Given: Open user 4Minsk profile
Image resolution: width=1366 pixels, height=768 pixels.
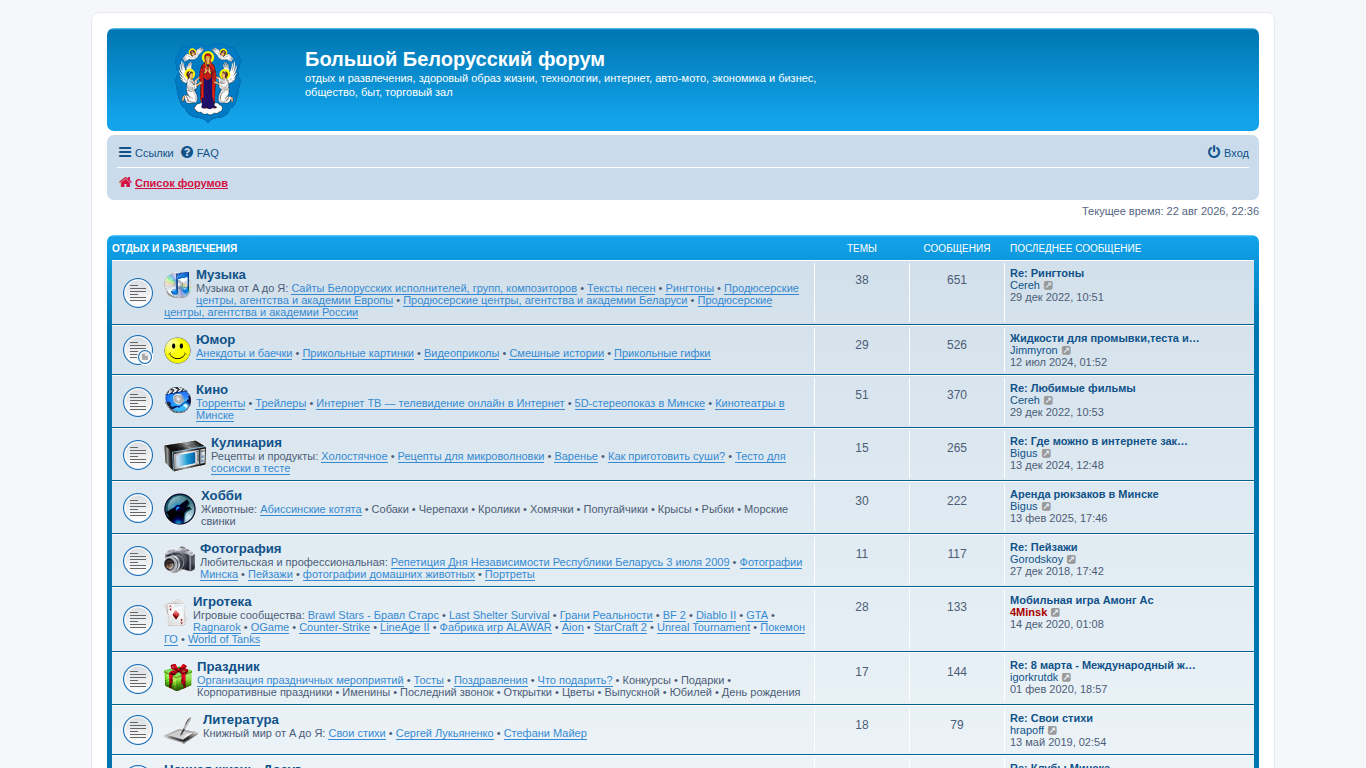Looking at the screenshot, I should 1029,612.
